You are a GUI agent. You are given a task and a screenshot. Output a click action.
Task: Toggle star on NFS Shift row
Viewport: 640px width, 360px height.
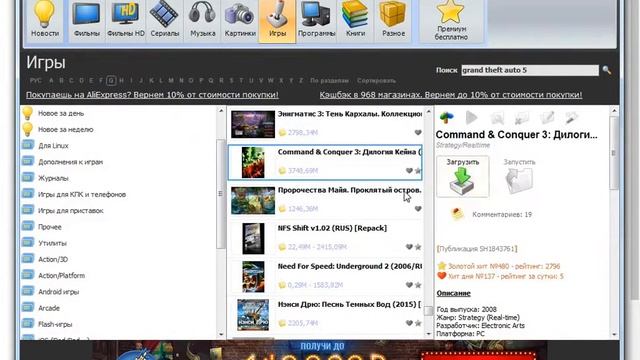pyautogui.click(x=418, y=247)
